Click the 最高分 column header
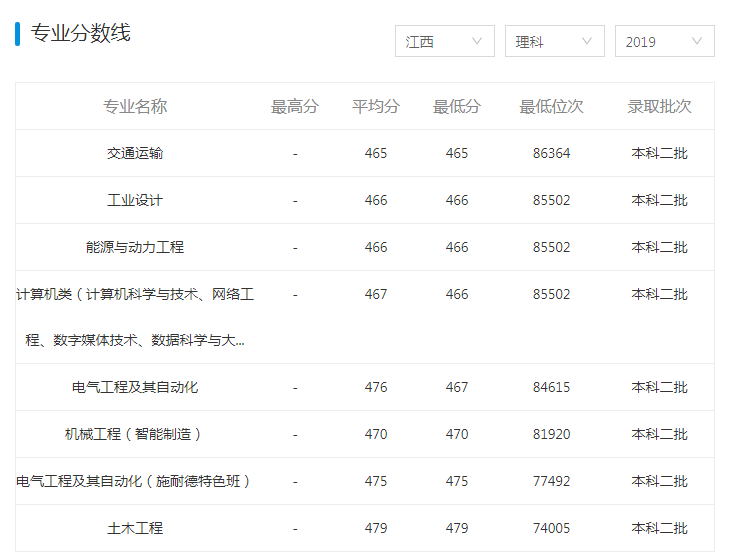Viewport: 753px width, 554px height. tap(295, 106)
